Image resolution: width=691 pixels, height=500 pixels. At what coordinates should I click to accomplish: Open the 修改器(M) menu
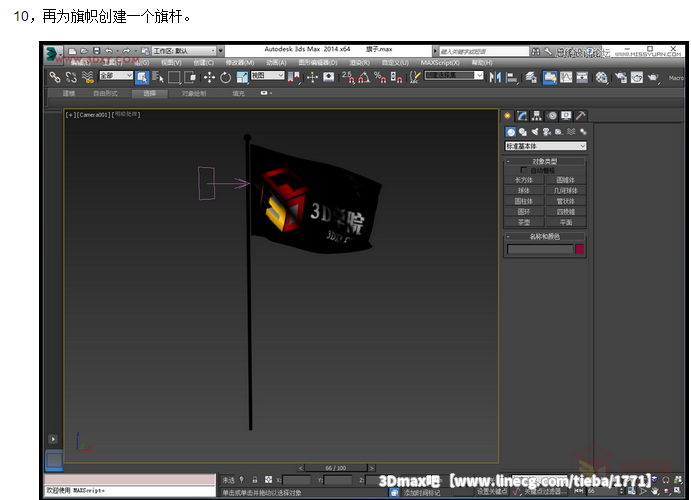(x=240, y=63)
